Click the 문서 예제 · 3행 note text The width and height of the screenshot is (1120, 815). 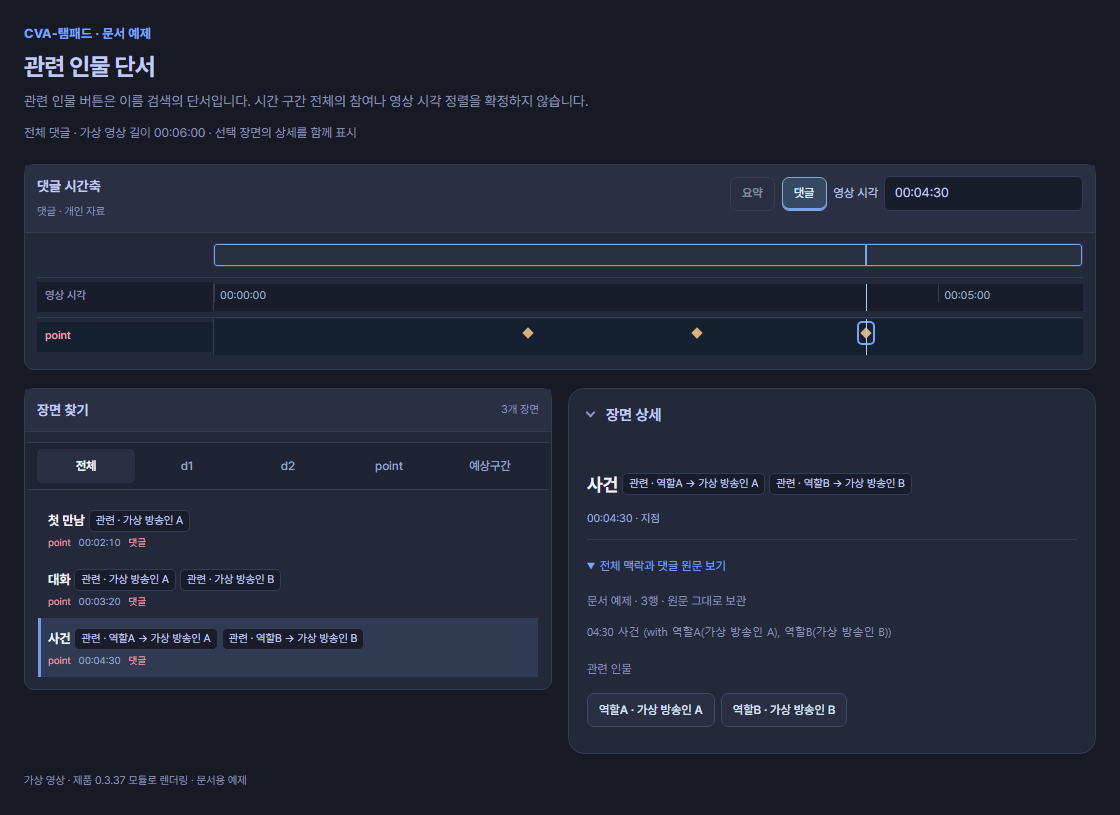tap(666, 601)
